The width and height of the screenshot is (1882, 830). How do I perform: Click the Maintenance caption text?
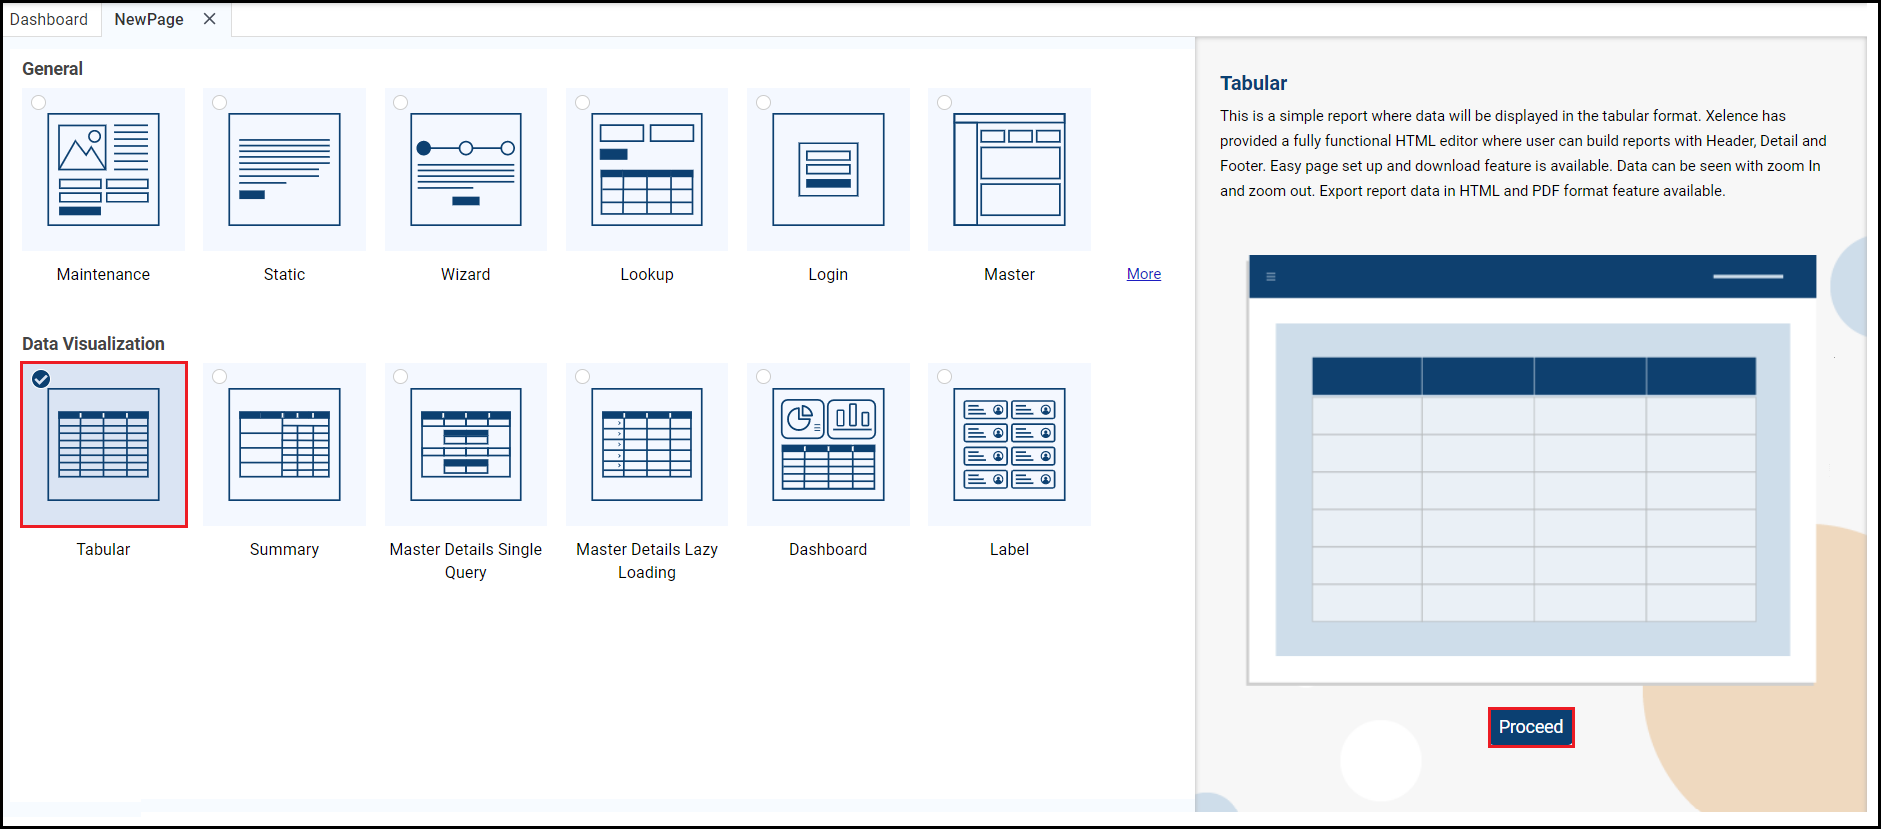[103, 274]
